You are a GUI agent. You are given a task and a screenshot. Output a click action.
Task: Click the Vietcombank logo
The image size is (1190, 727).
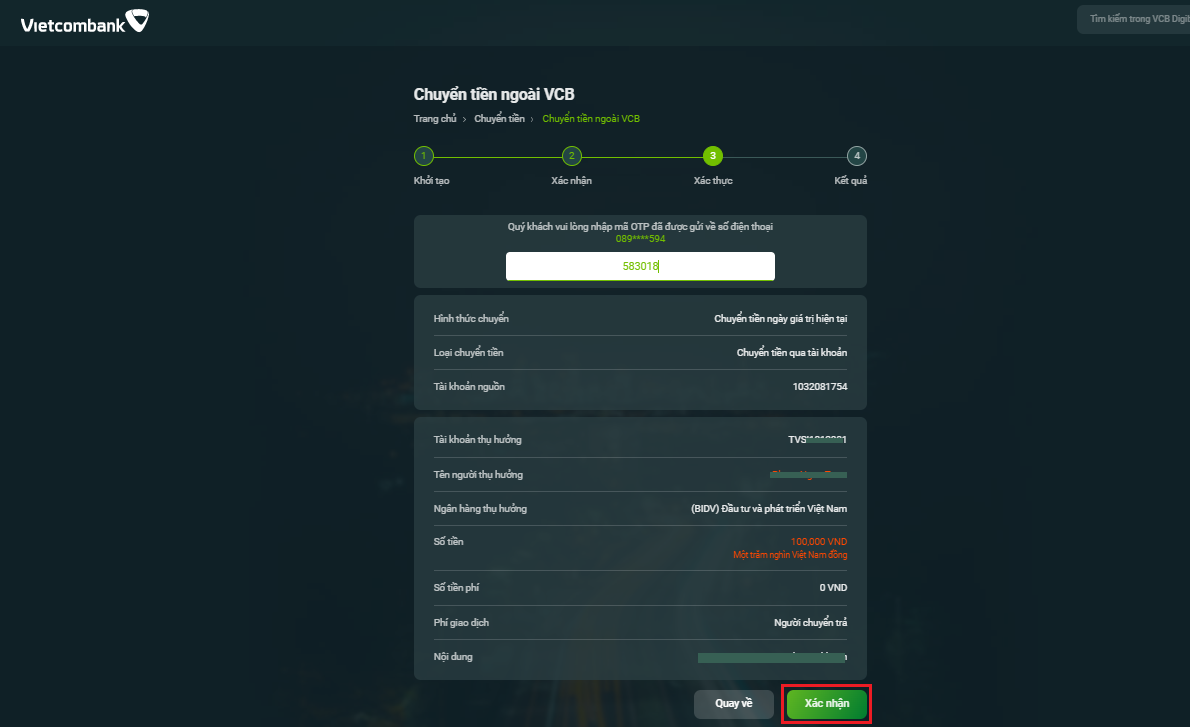point(84,21)
